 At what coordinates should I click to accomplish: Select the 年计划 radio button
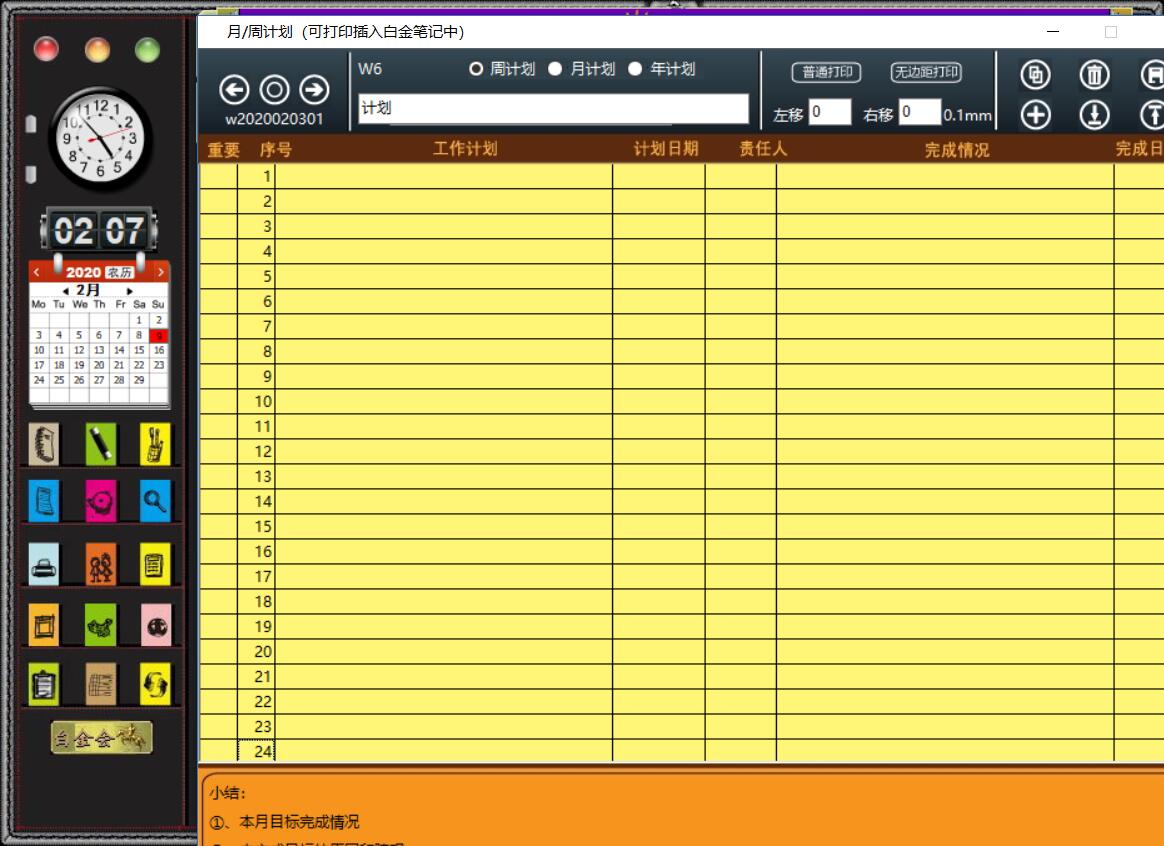(635, 69)
